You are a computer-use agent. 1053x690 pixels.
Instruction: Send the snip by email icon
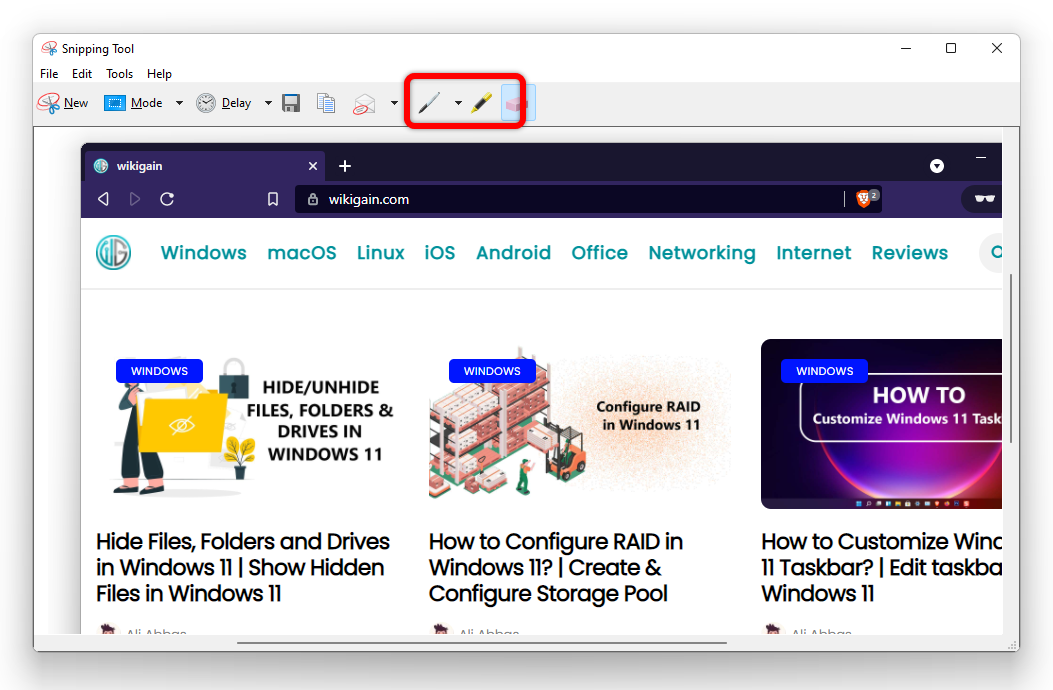pyautogui.click(x=364, y=103)
